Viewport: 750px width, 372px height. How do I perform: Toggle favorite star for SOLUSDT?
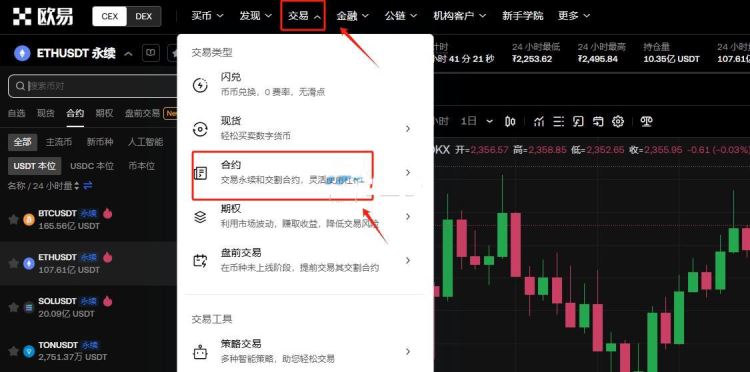point(13,307)
